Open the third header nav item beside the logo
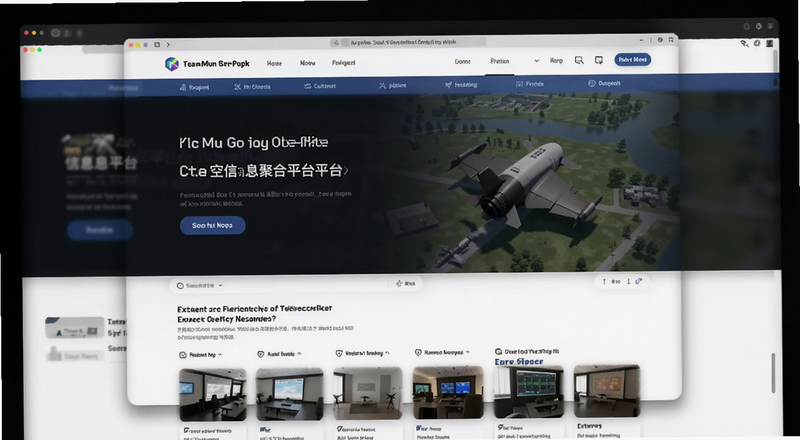The image size is (800, 440). click(x=343, y=63)
